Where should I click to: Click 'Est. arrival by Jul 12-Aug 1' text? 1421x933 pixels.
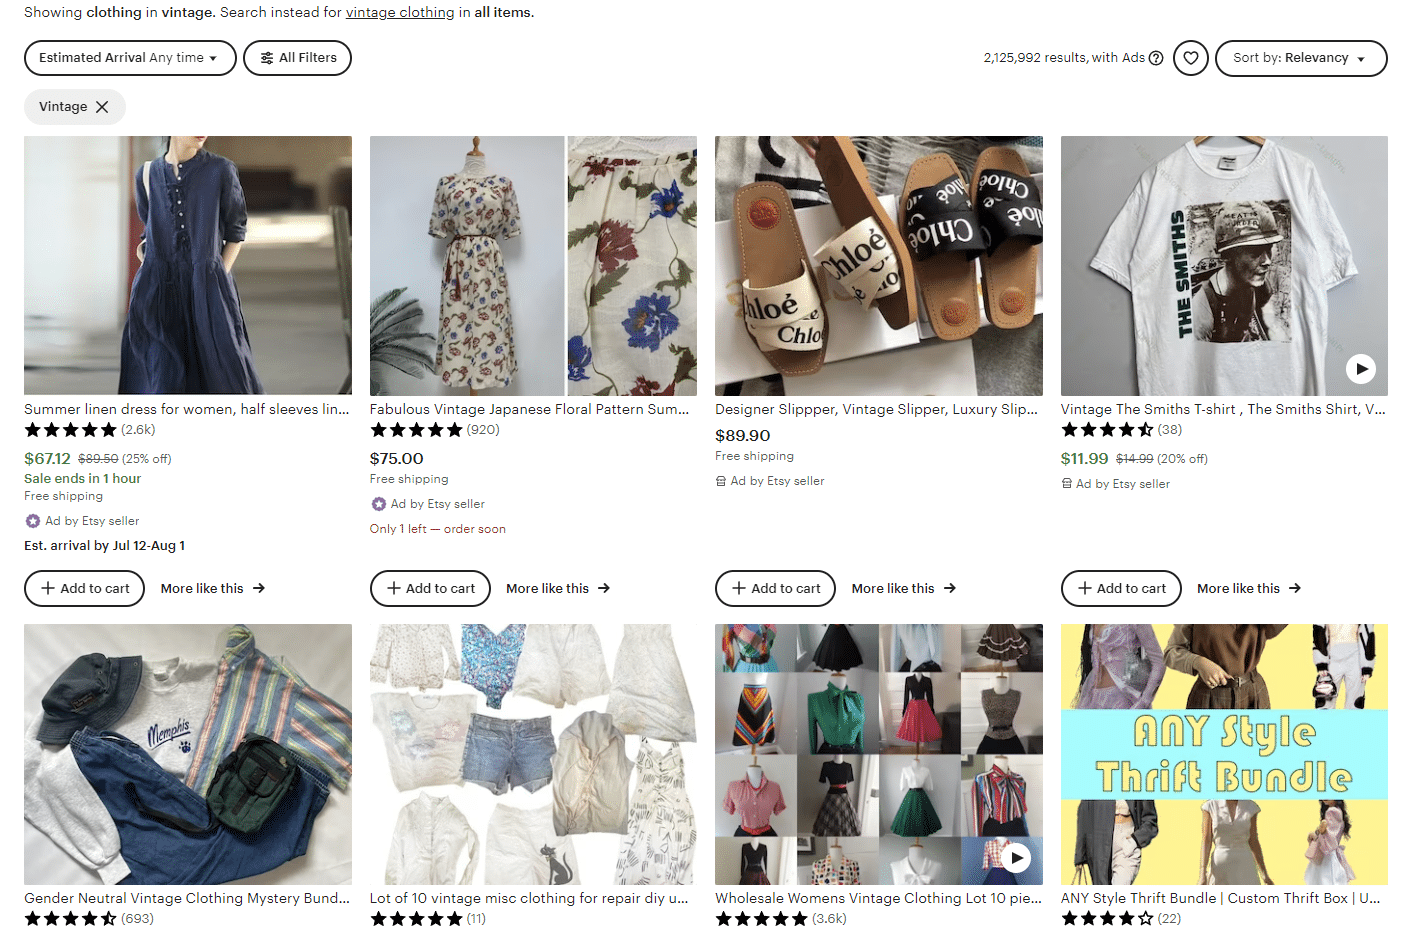pyautogui.click(x=105, y=545)
